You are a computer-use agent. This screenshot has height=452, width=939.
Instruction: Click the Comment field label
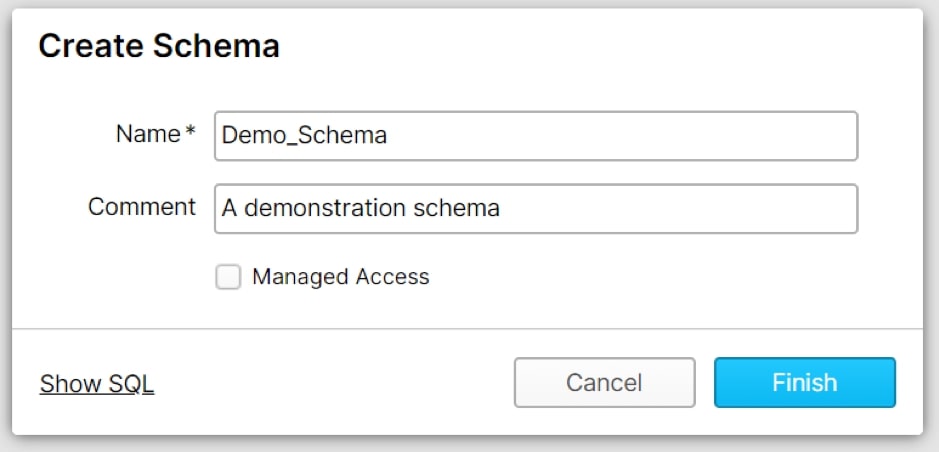tap(142, 207)
